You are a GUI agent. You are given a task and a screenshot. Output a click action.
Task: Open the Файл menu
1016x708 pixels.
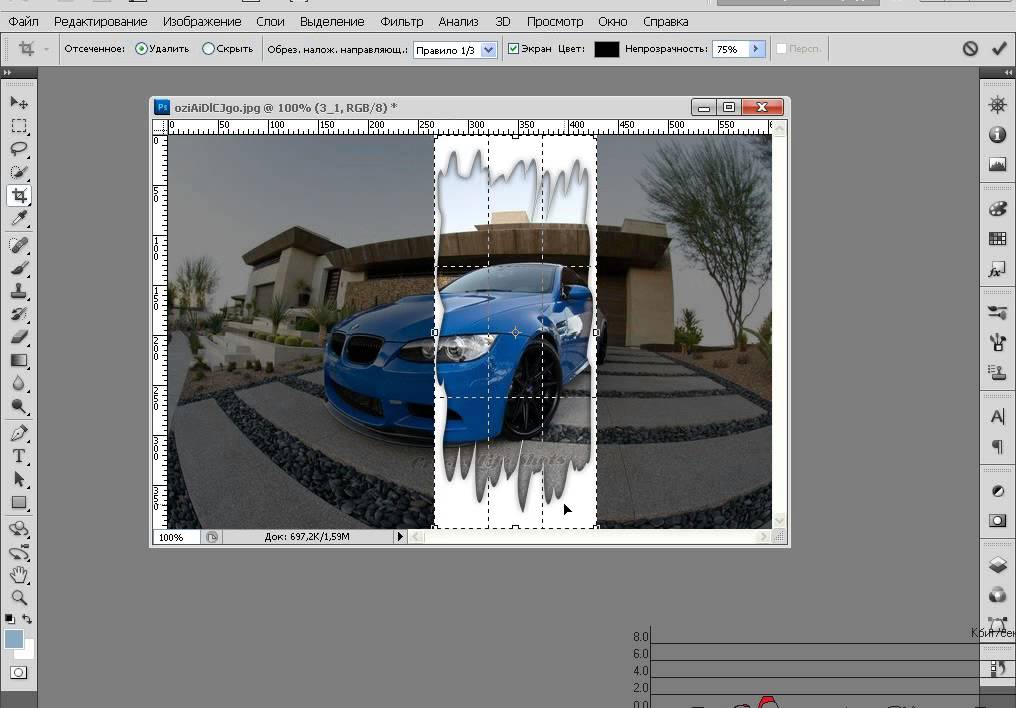(23, 21)
